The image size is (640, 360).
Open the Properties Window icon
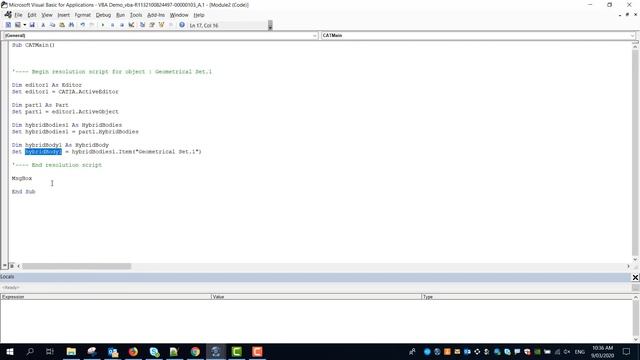[x=152, y=25]
